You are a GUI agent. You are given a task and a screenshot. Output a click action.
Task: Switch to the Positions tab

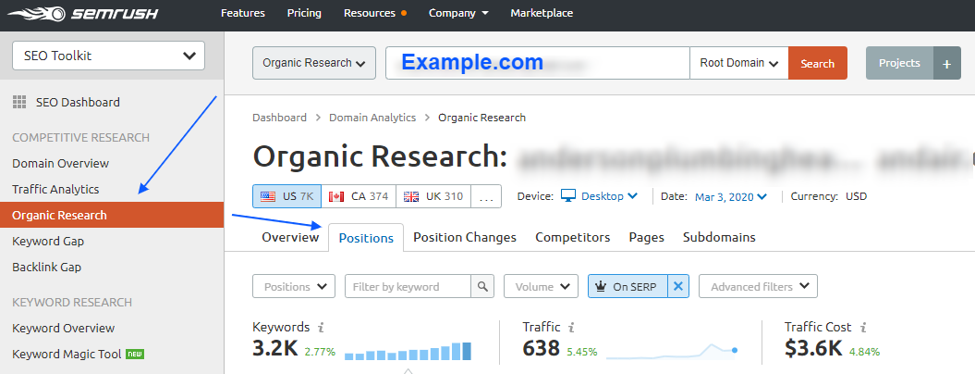point(366,238)
